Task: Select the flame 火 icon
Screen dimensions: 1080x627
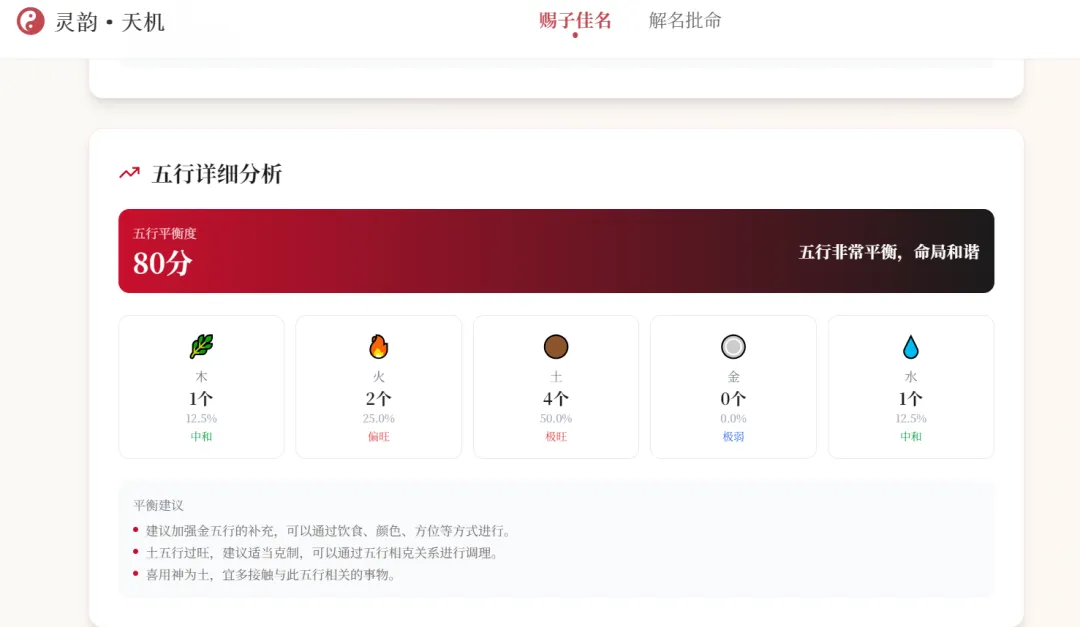Action: click(378, 346)
